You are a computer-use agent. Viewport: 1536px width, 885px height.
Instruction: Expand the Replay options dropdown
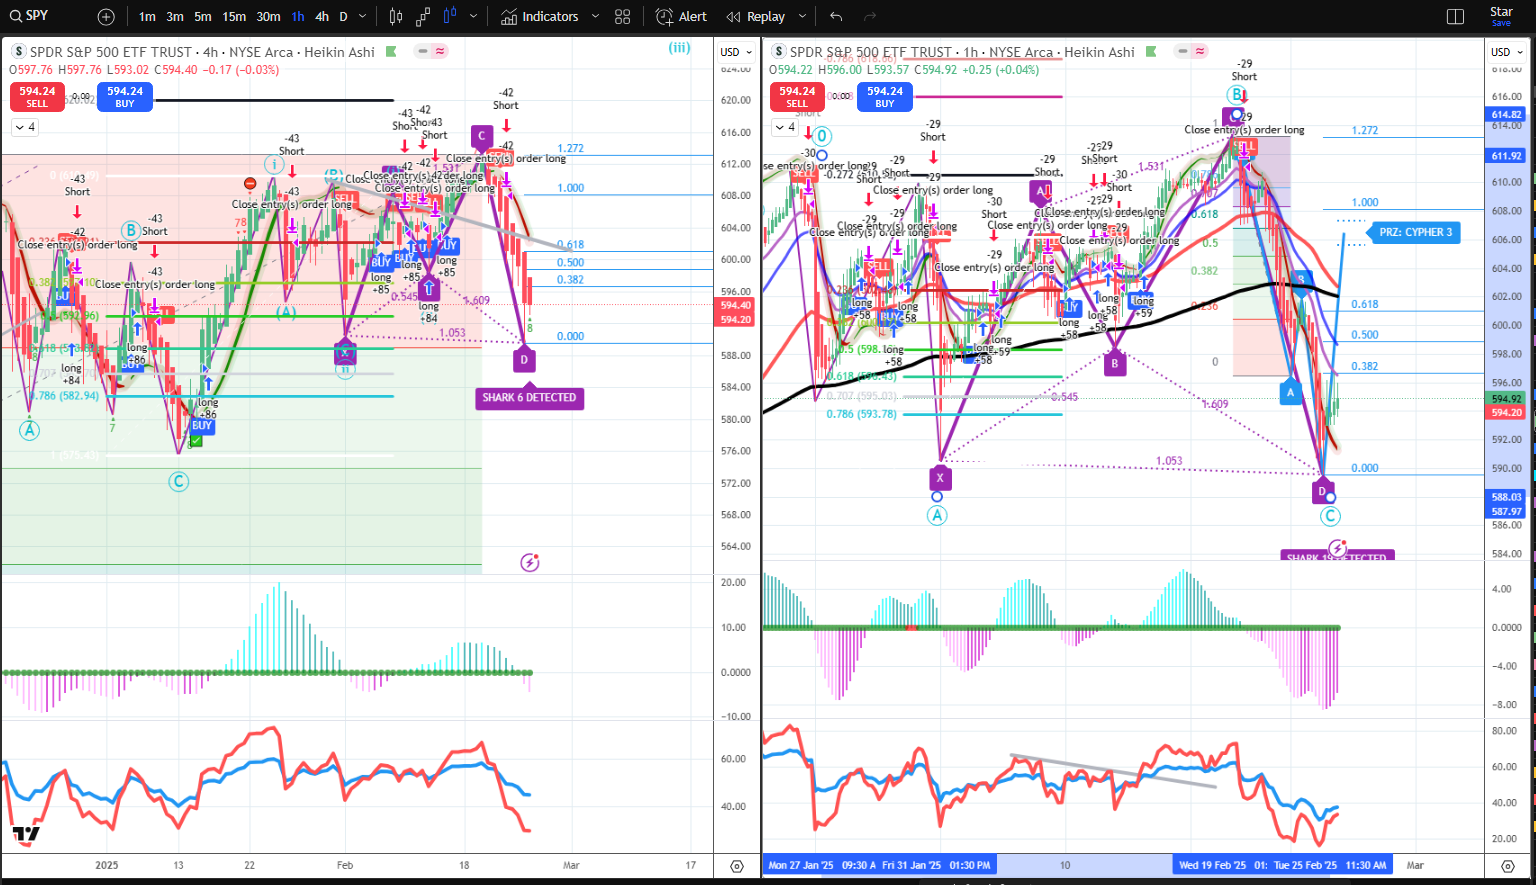point(802,17)
